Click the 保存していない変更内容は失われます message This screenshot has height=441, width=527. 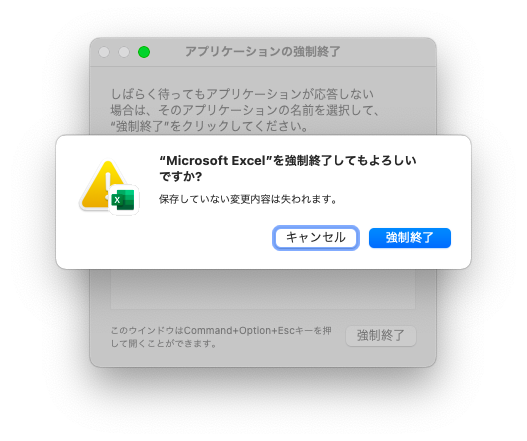coord(248,199)
